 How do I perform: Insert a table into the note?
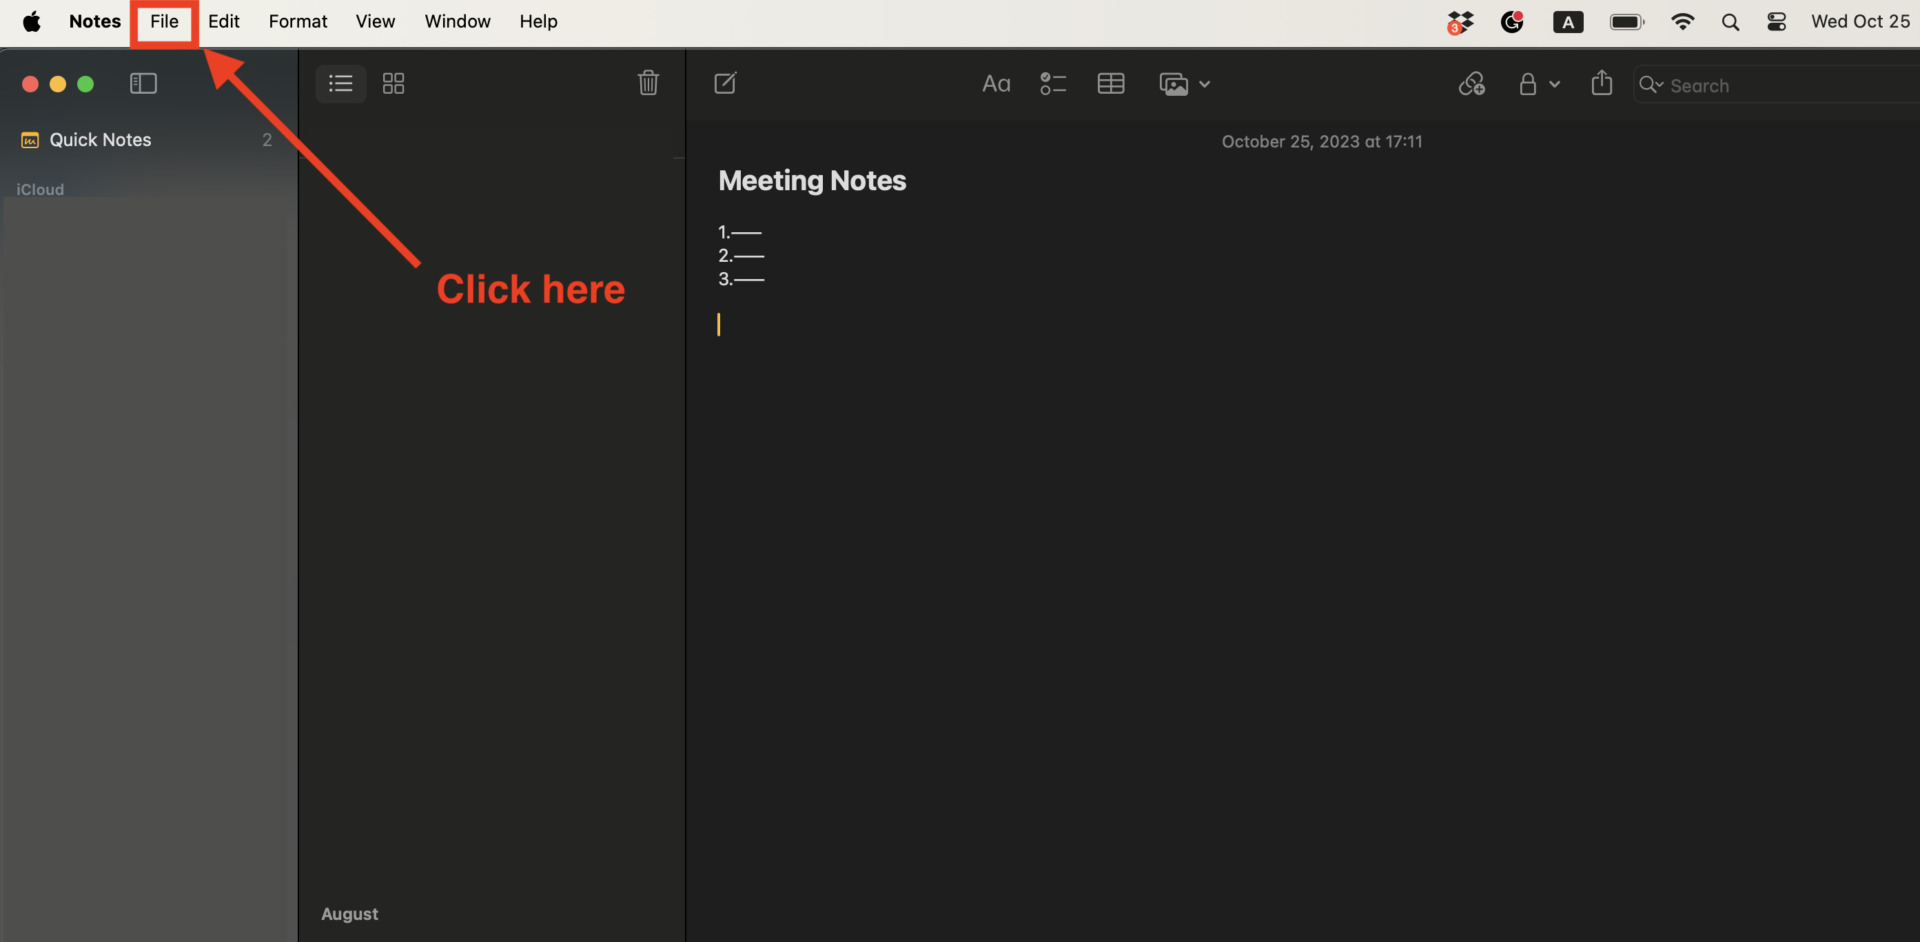click(1111, 84)
